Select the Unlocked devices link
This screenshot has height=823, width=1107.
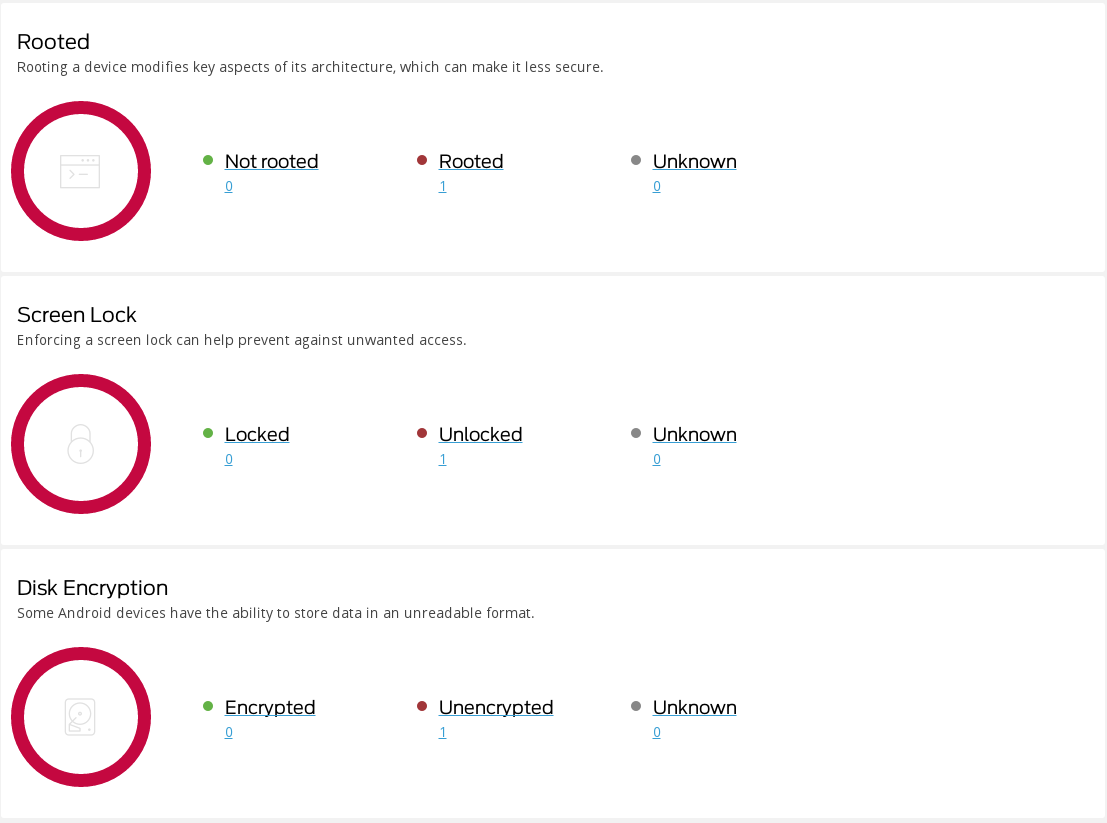tap(480, 435)
